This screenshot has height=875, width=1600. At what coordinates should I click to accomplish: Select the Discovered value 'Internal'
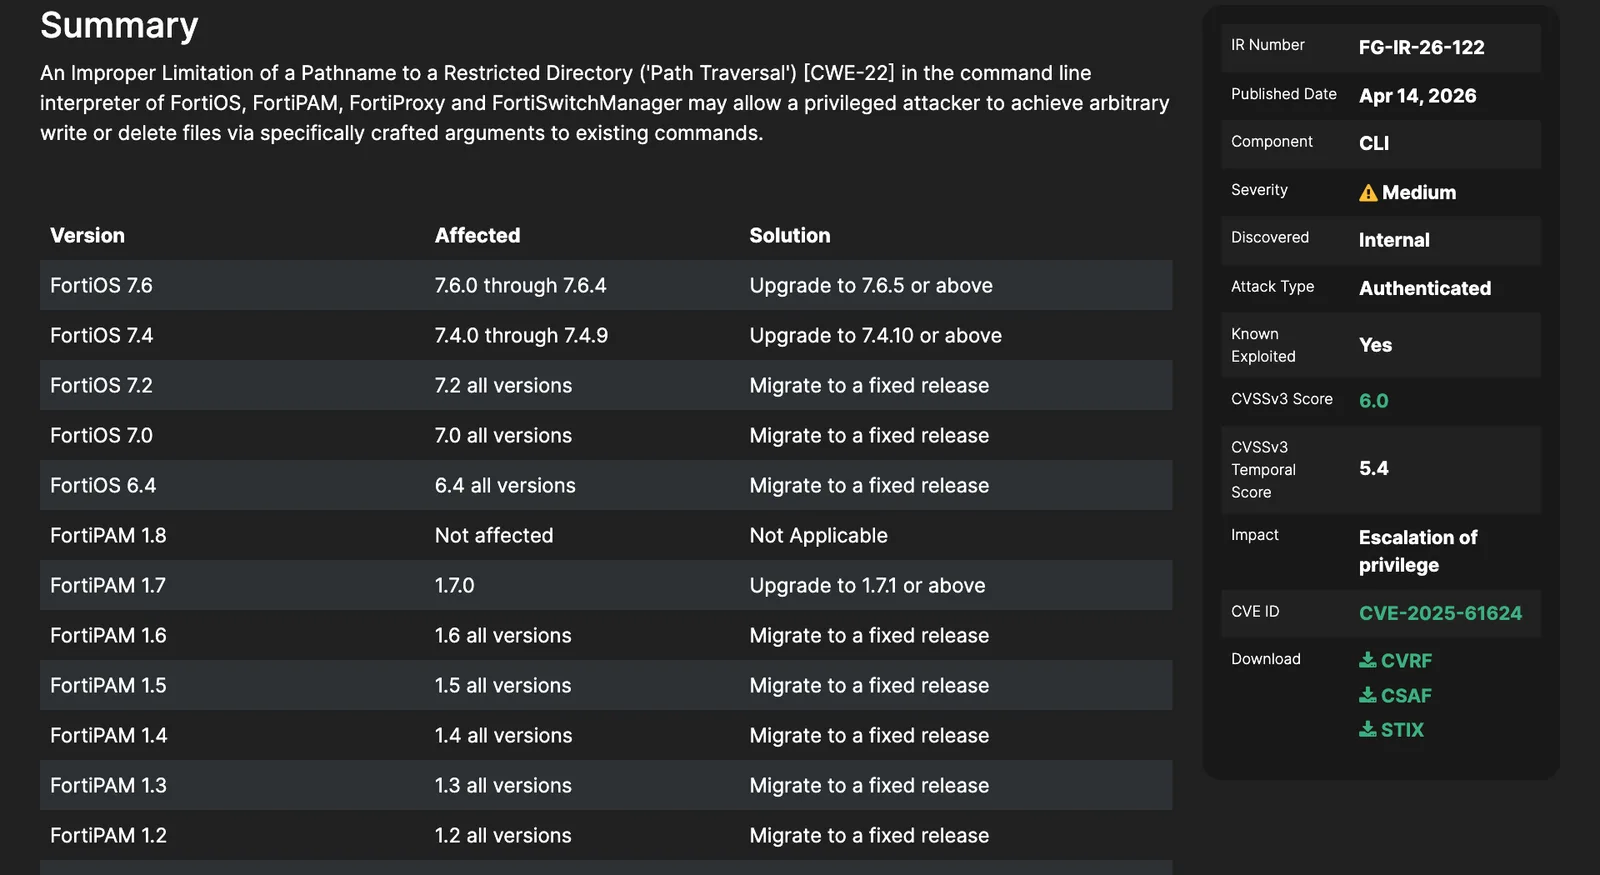coord(1394,241)
